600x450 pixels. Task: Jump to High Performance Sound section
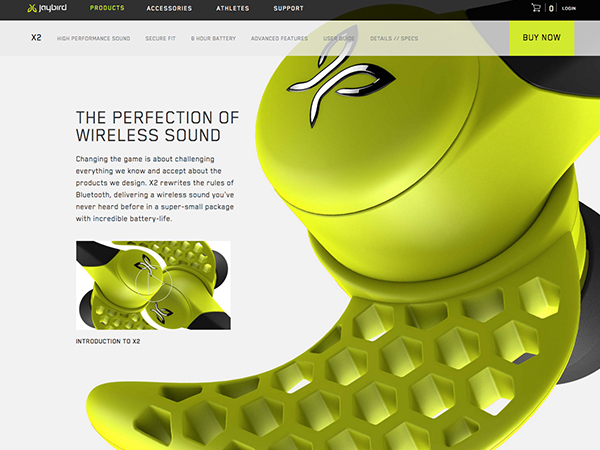(x=93, y=38)
